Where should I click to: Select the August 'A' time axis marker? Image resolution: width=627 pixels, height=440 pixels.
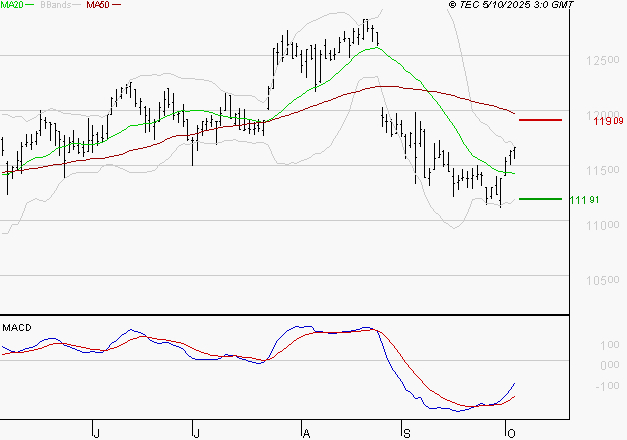click(304, 432)
